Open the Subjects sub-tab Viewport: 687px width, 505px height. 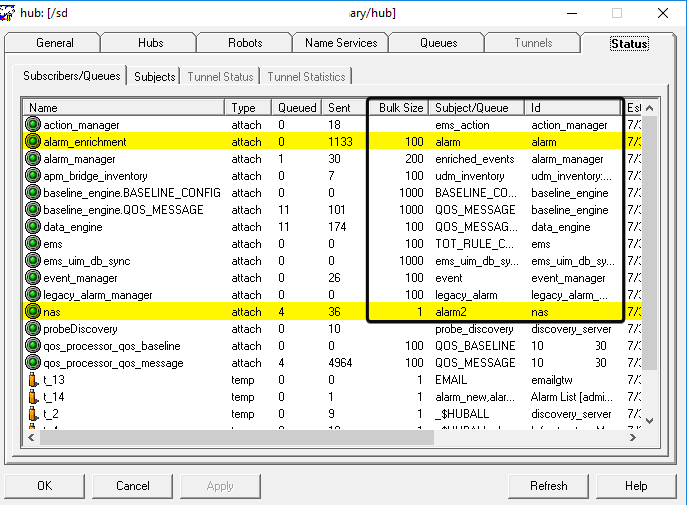point(154,77)
